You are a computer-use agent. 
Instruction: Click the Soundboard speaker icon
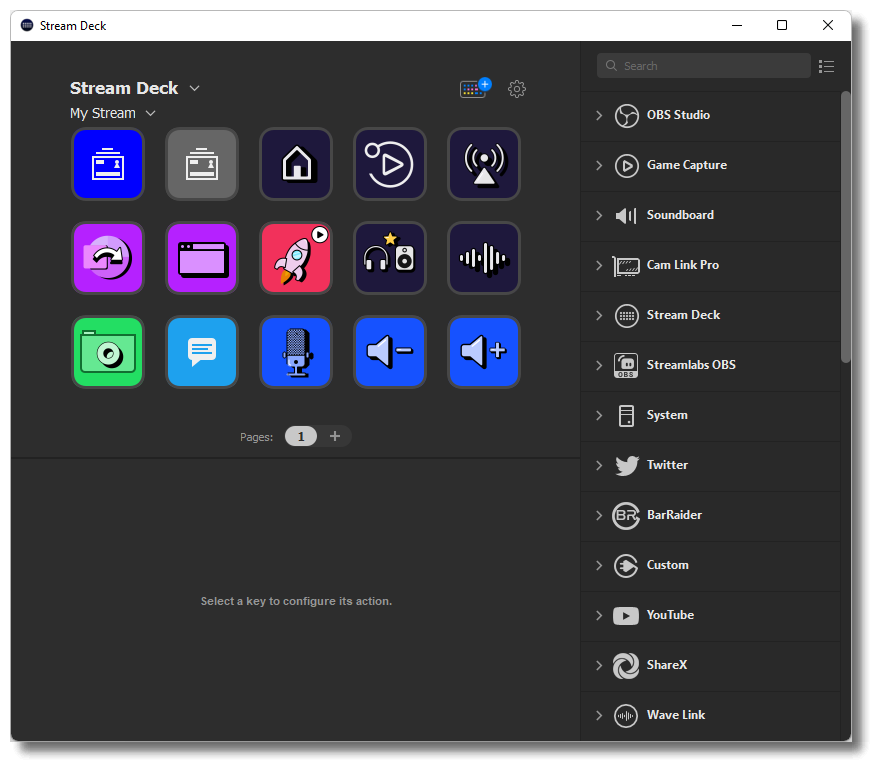pos(626,216)
